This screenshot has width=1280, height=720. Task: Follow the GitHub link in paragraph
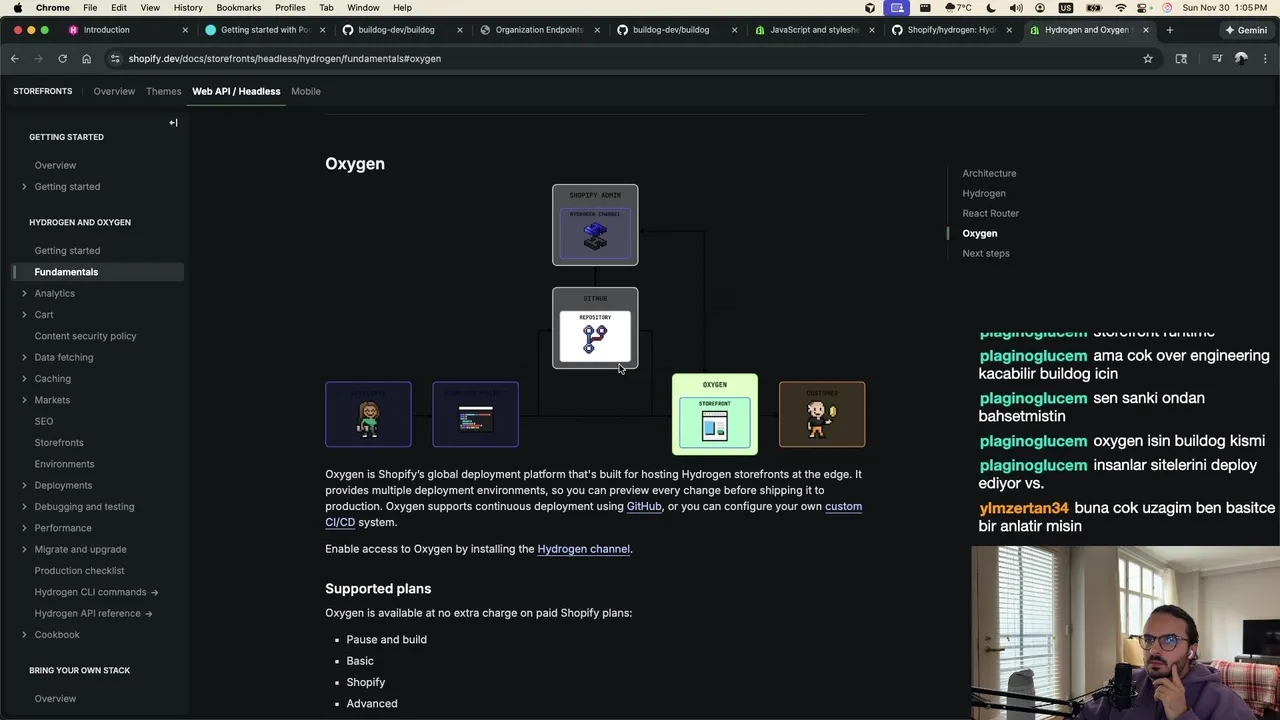[644, 507]
